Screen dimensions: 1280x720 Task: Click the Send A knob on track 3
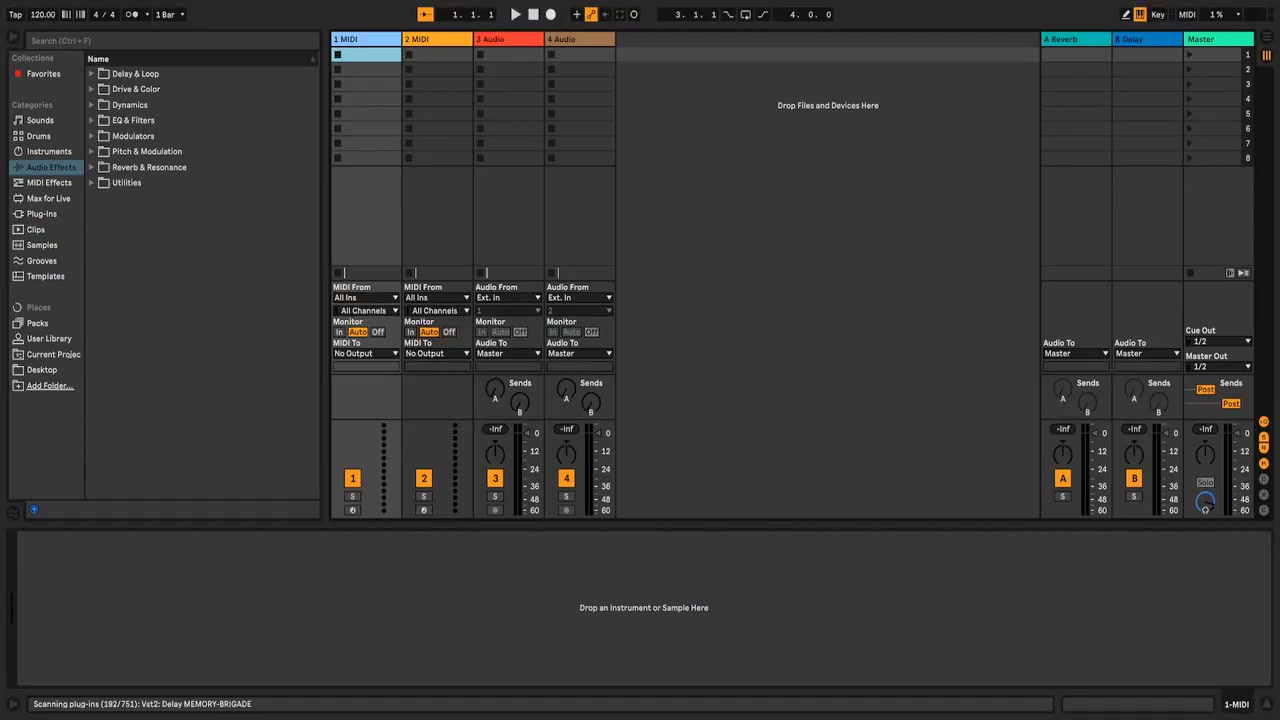click(x=494, y=388)
